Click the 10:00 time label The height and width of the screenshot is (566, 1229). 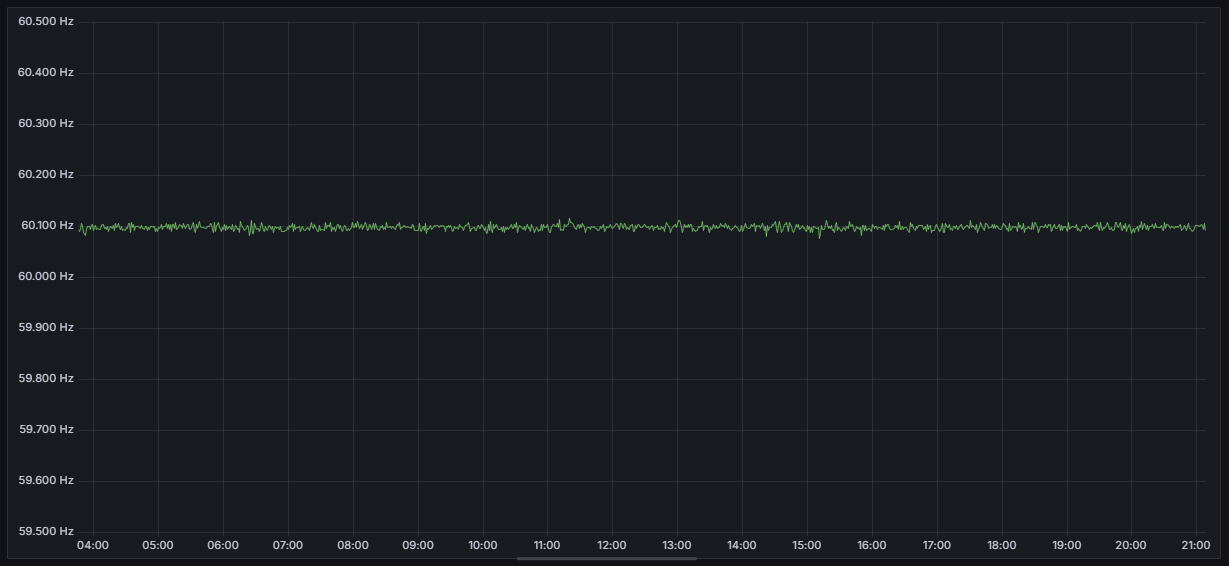(x=483, y=545)
